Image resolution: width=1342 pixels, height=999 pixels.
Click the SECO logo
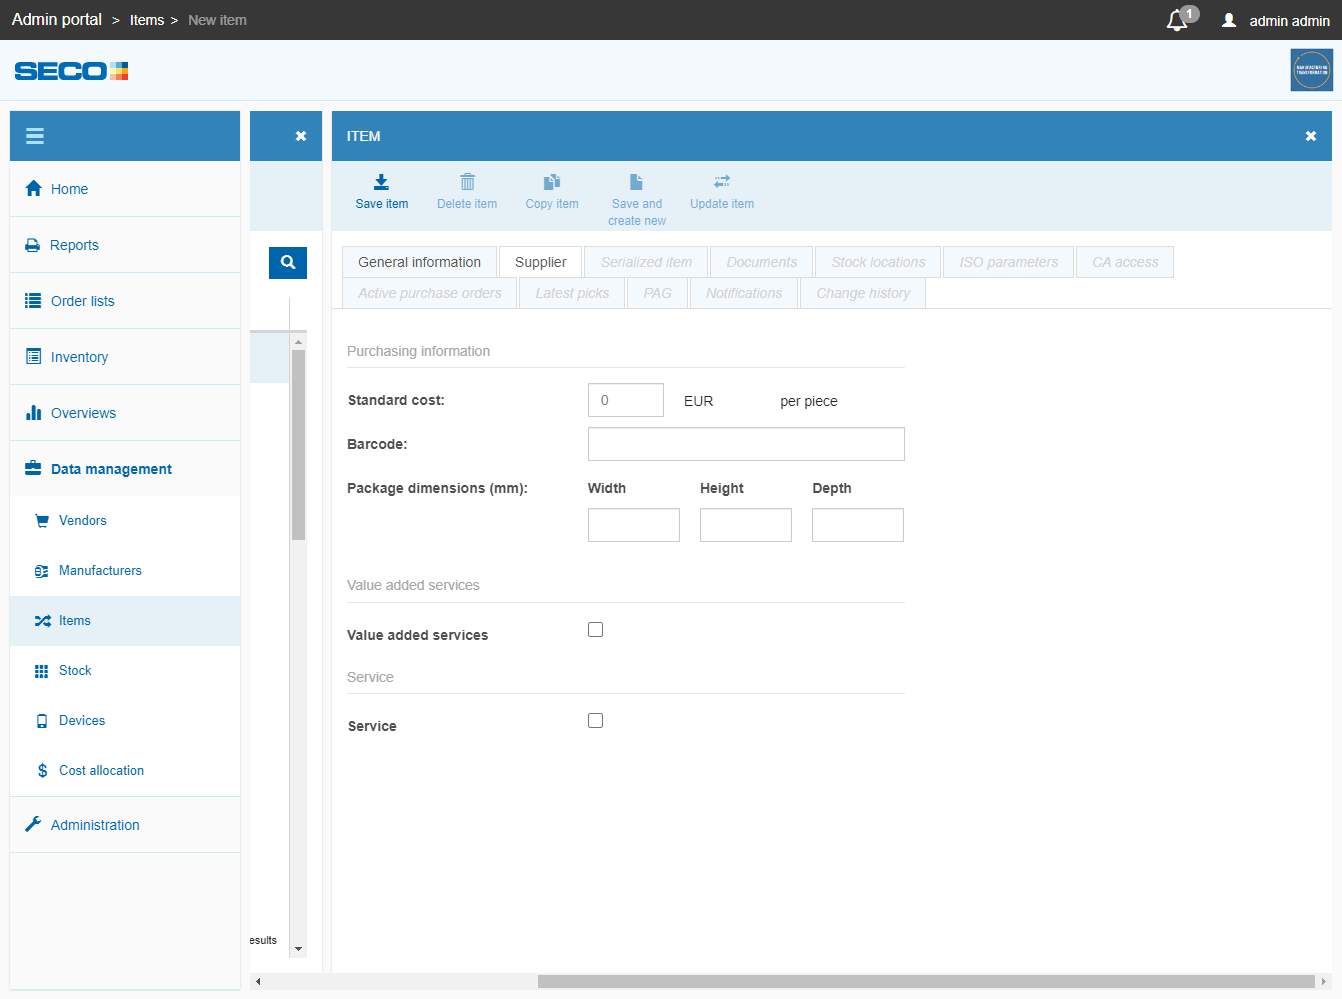coord(72,71)
